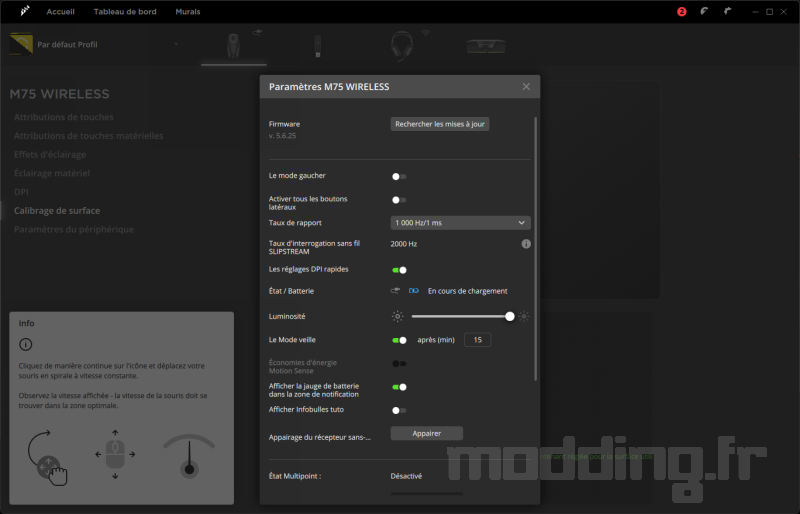Disable Les réglages DPI rapides
The image size is (800, 514).
coord(399,270)
